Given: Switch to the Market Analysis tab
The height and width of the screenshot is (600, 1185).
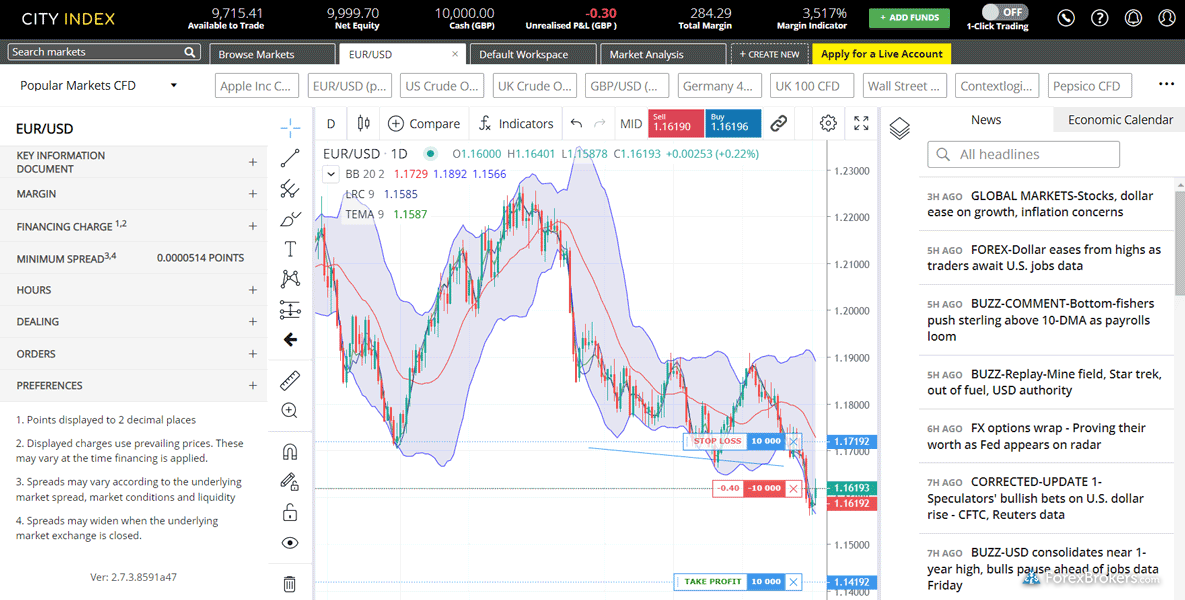Looking at the screenshot, I should (x=662, y=54).
